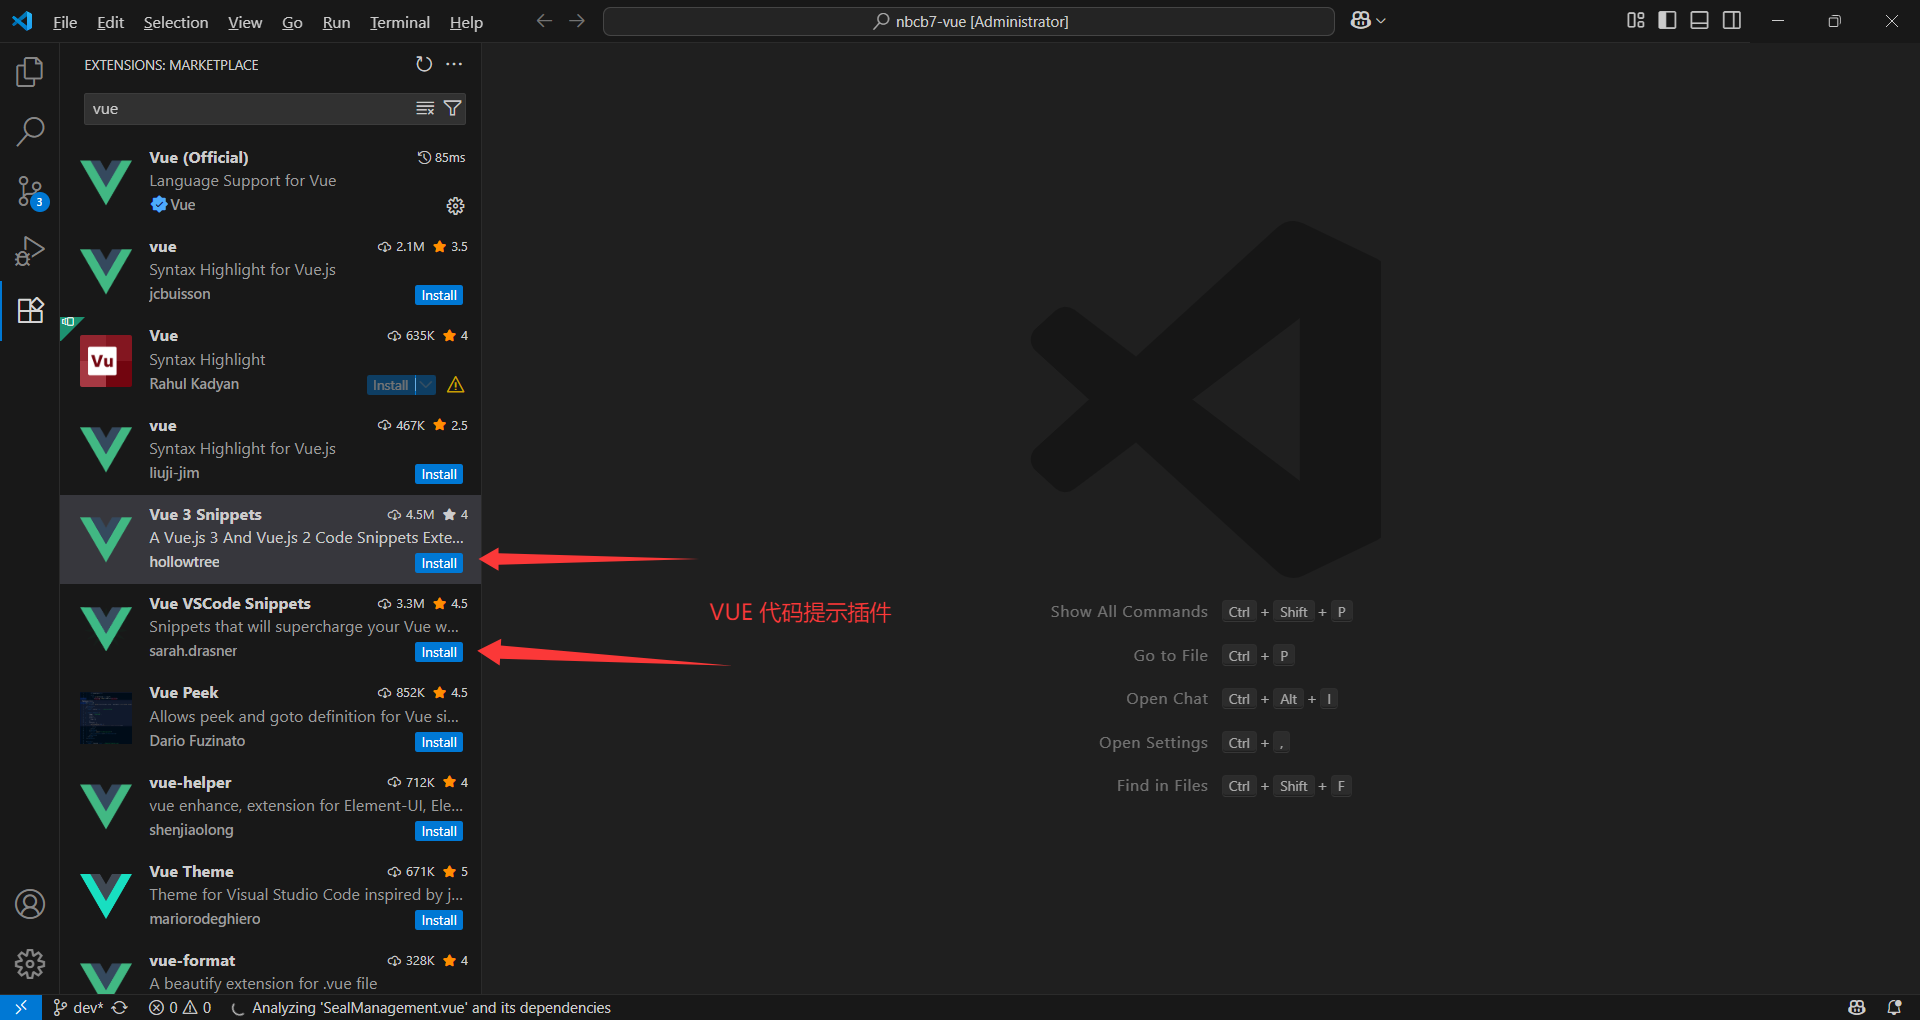The width and height of the screenshot is (1920, 1020).
Task: Open Accounts menu in activity bar
Action: click(x=30, y=904)
